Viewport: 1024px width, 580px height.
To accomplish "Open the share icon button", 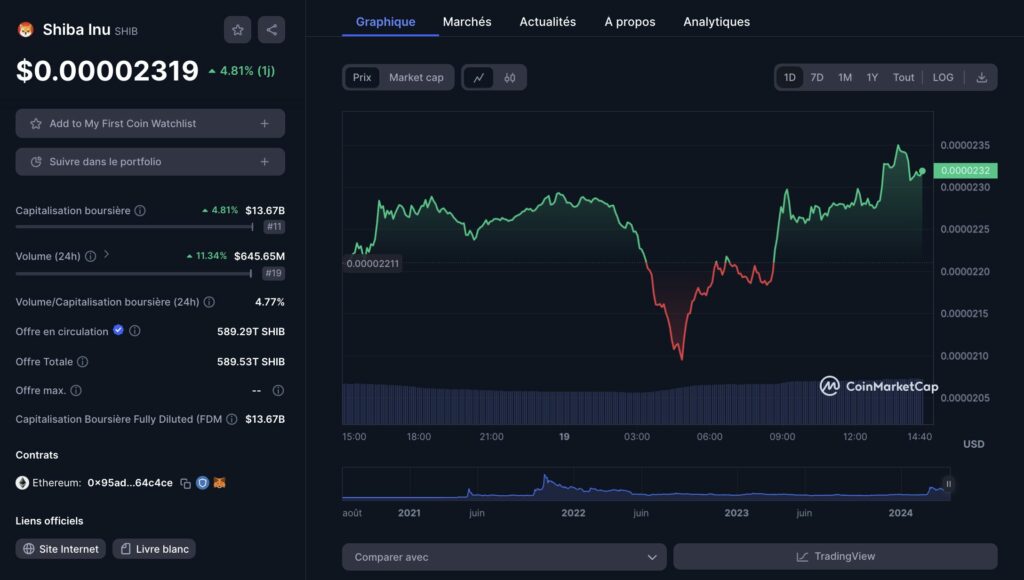I will coord(271,30).
